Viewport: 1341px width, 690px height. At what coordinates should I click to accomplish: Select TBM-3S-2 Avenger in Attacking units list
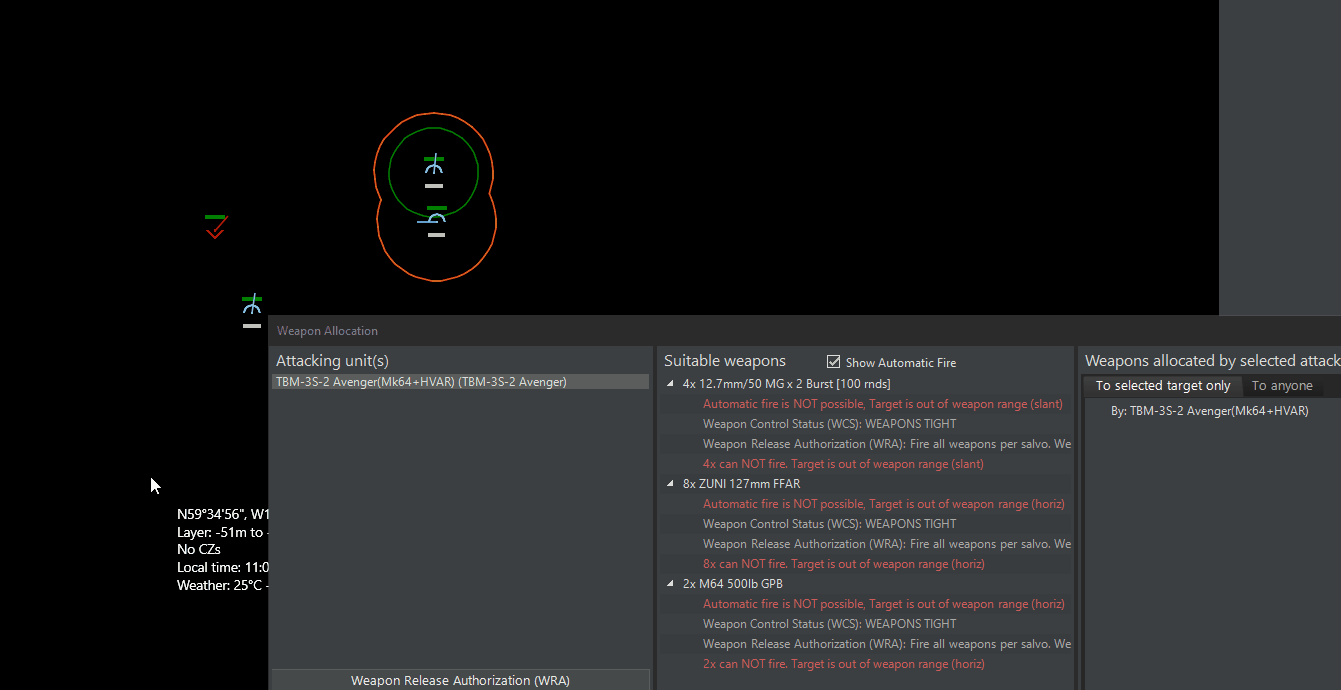460,382
